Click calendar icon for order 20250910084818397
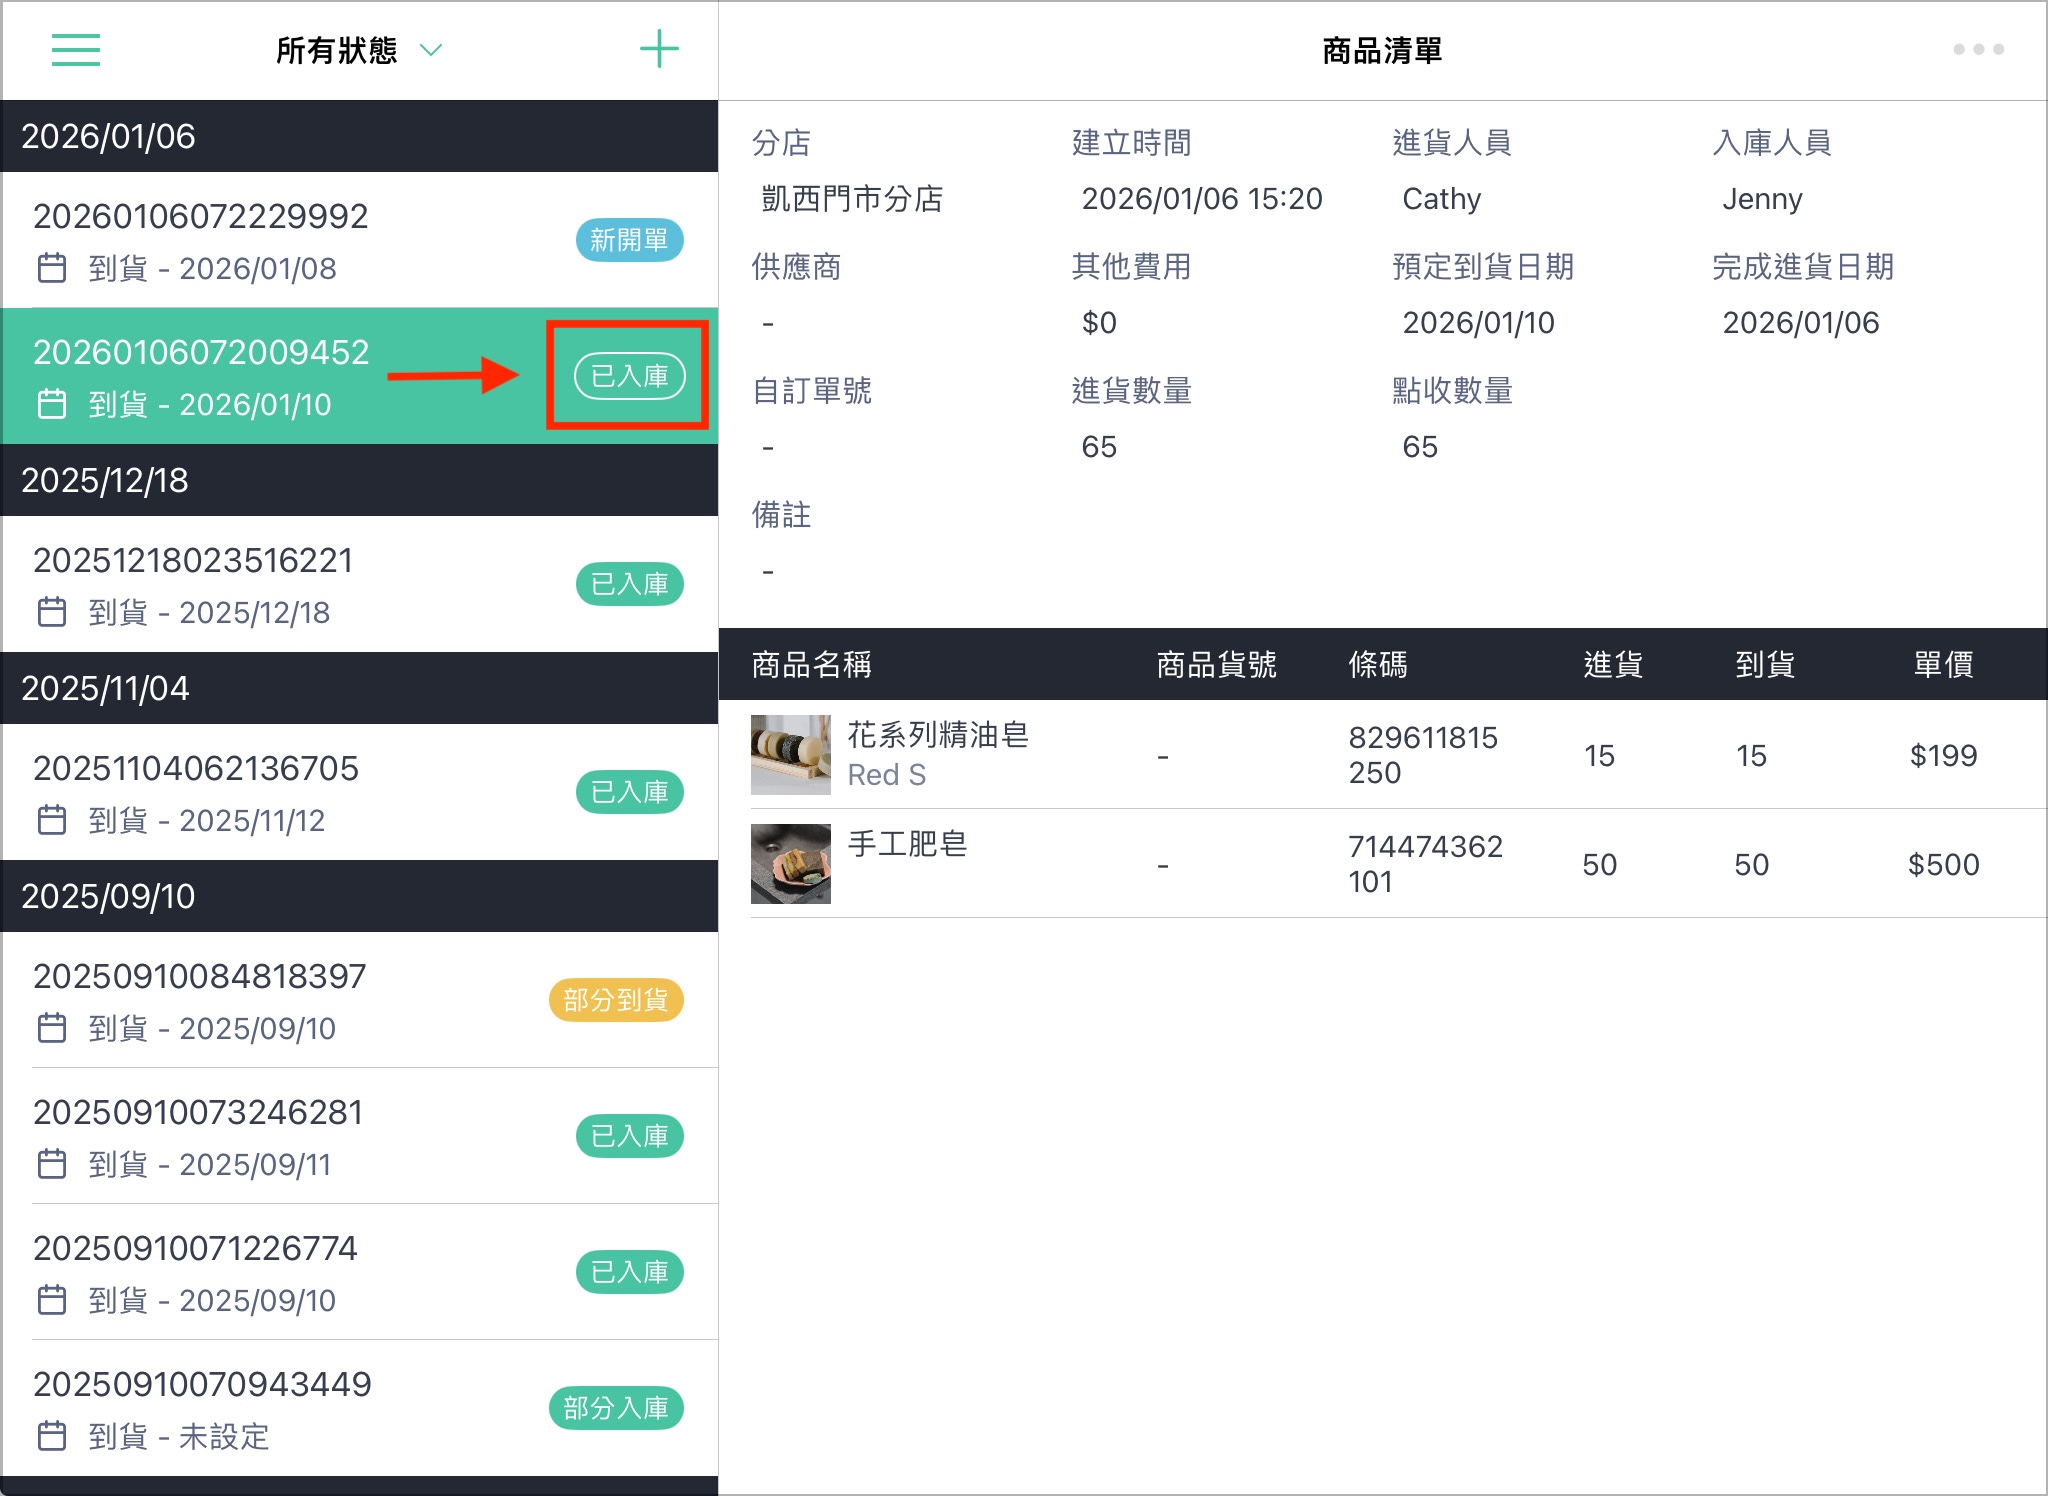This screenshot has width=2048, height=1496. 52,1028
